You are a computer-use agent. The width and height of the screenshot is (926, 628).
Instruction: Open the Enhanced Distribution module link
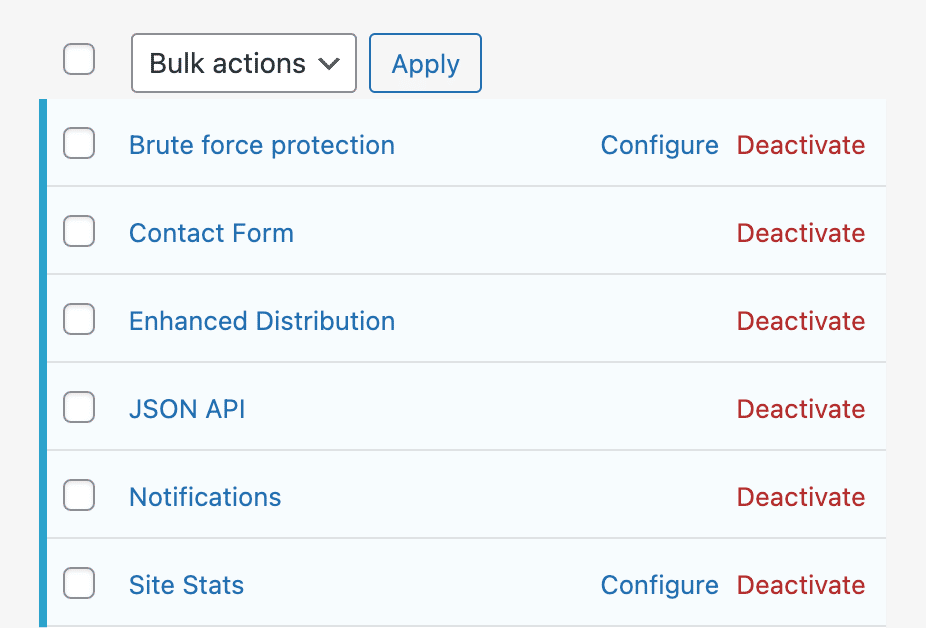tap(261, 321)
